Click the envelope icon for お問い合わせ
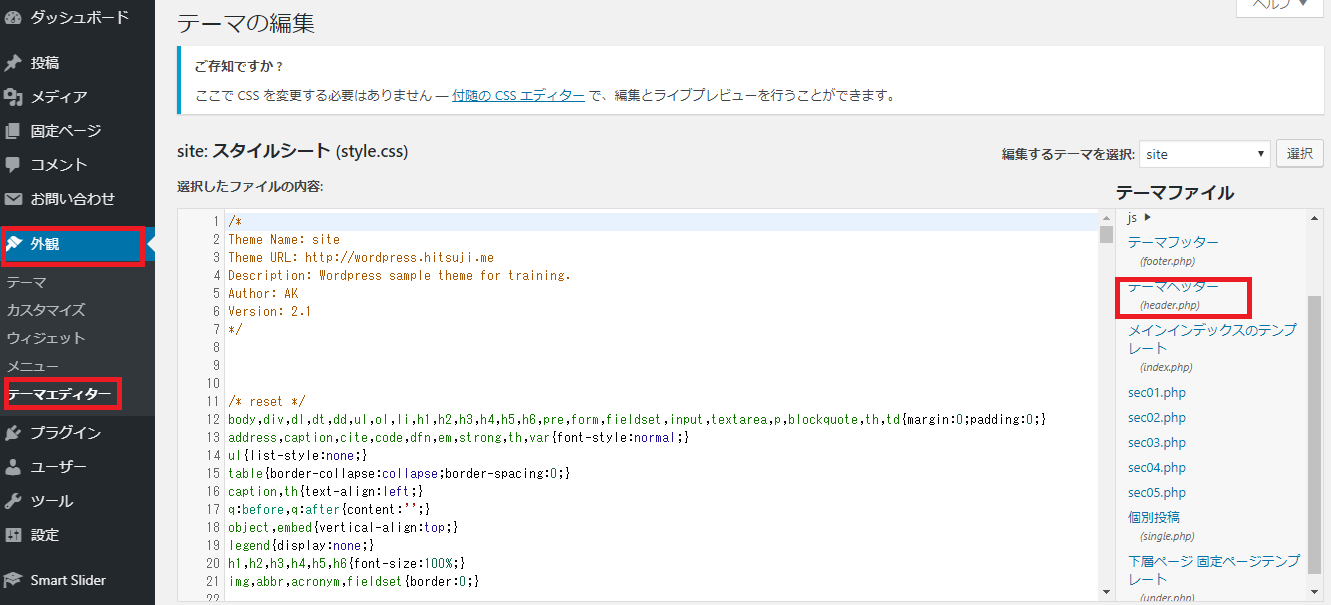1331x605 pixels. (x=13, y=199)
